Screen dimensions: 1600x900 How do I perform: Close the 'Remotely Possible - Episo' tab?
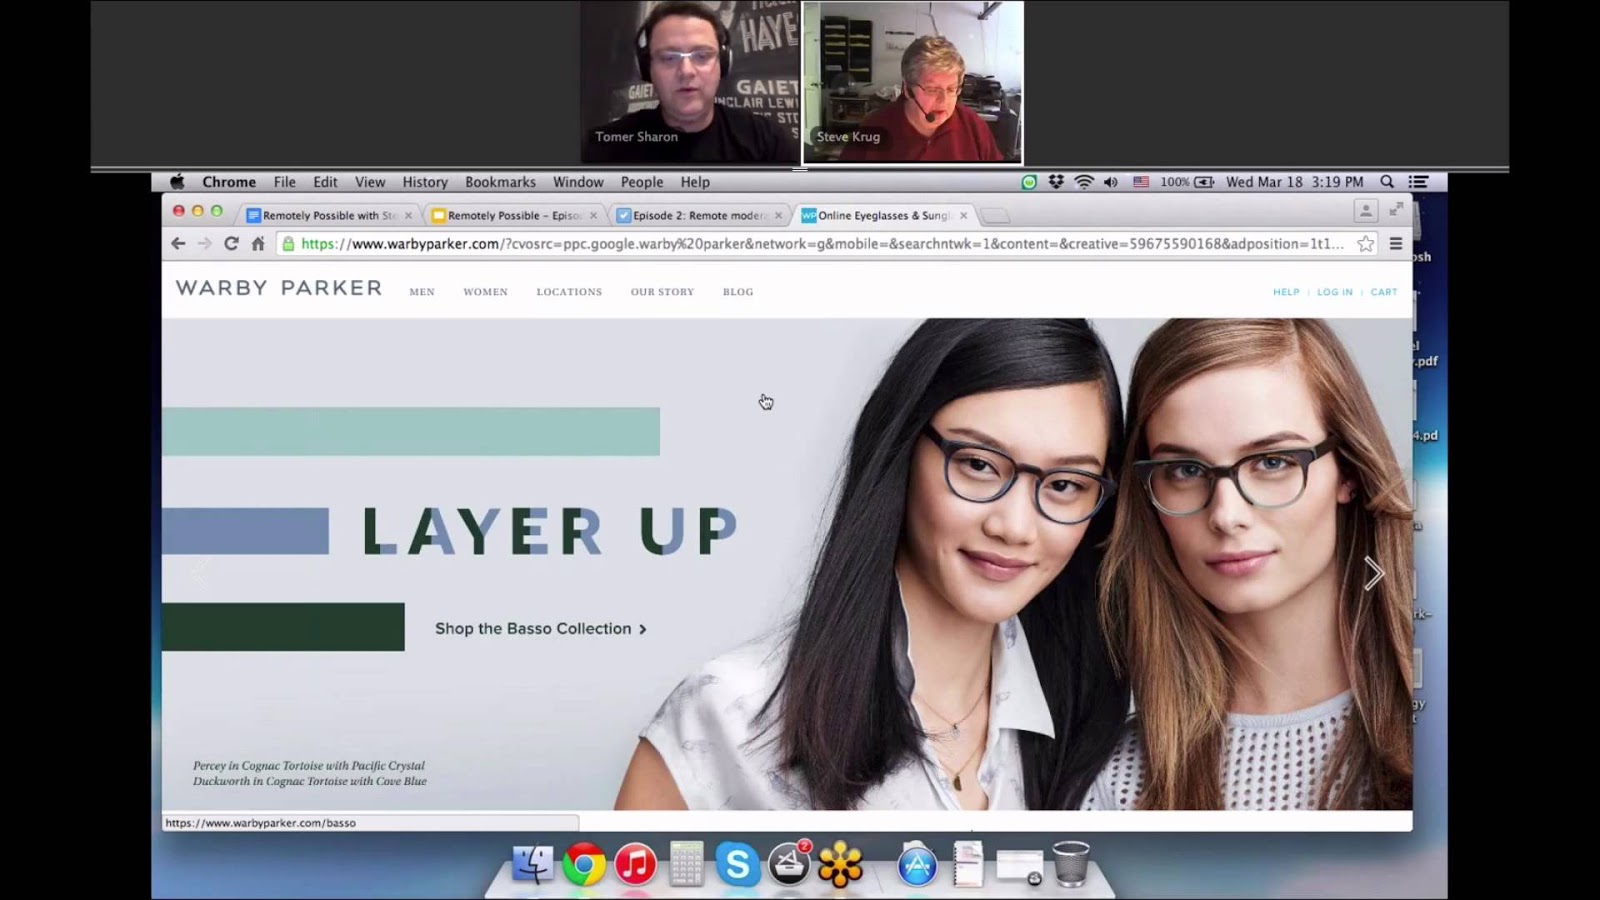coord(593,215)
